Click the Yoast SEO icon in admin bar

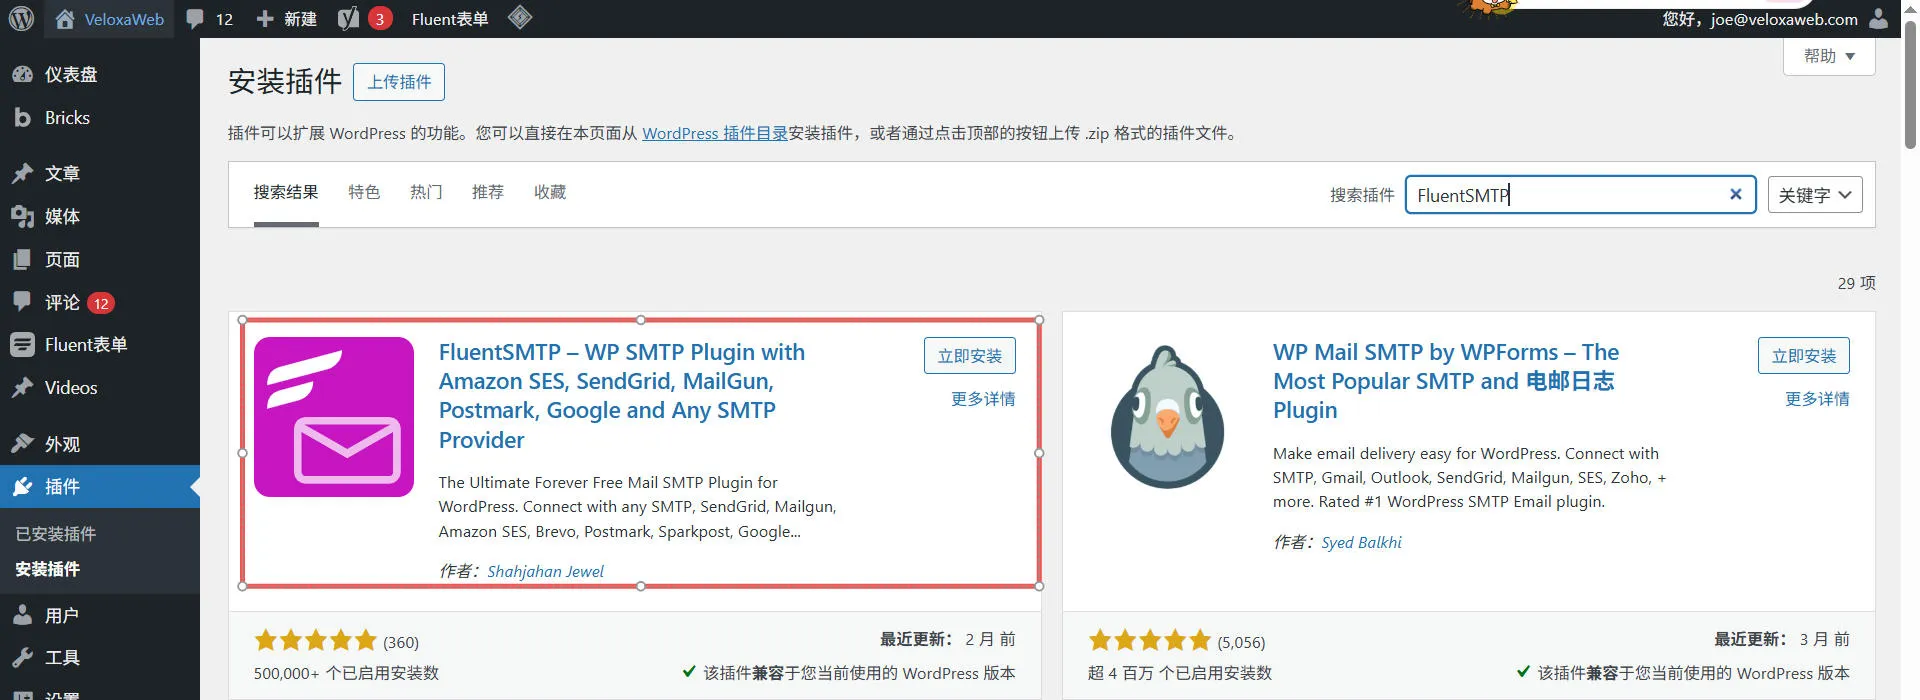point(348,19)
